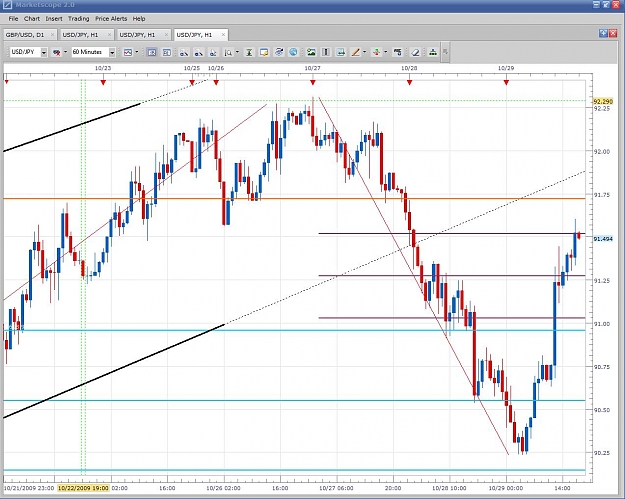This screenshot has height=499, width=625.
Task: Click the add indicator picture icon
Action: point(311,52)
